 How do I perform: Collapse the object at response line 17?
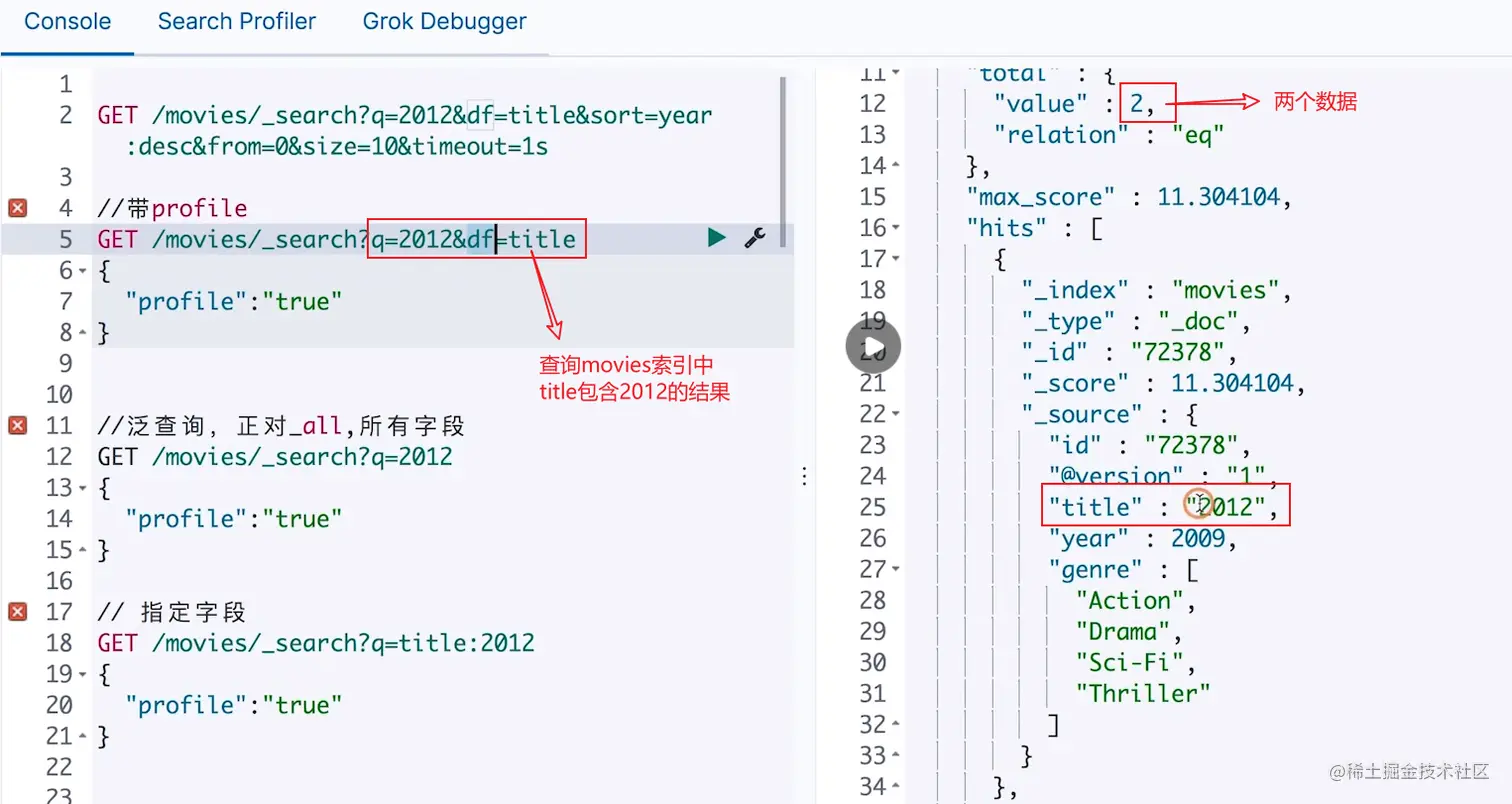pyautogui.click(x=895, y=259)
